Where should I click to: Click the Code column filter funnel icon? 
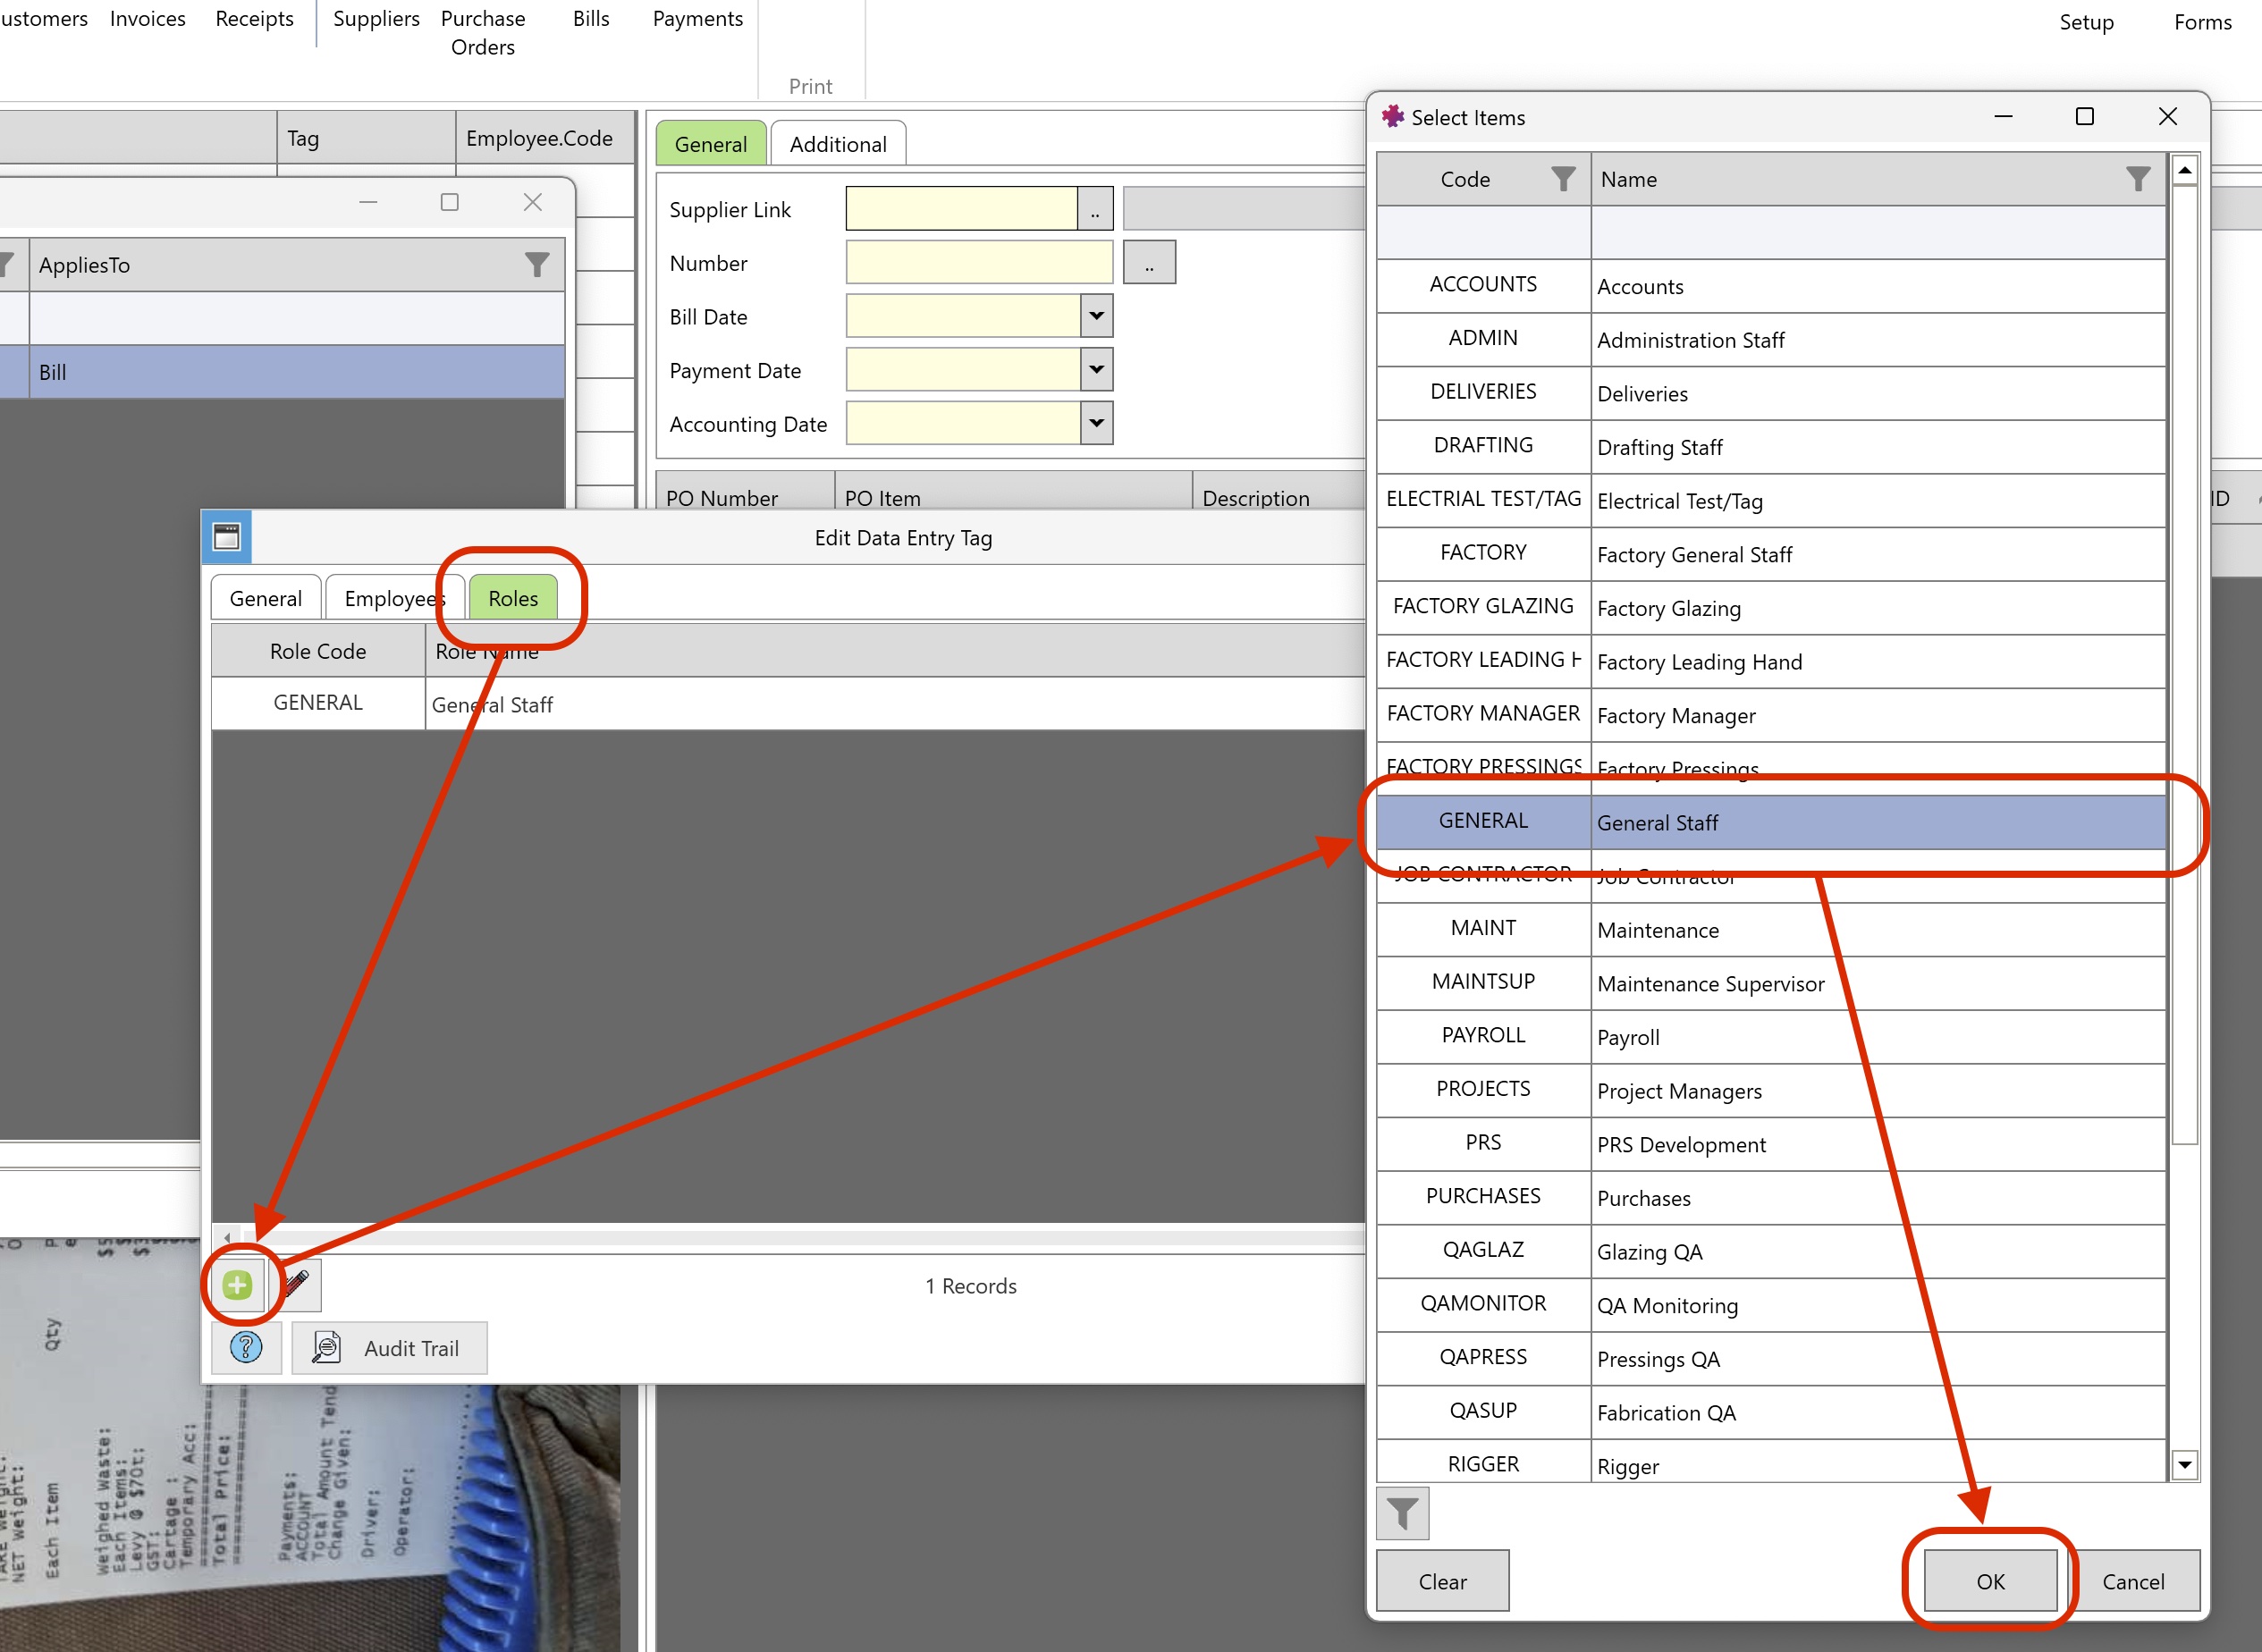pos(1563,179)
